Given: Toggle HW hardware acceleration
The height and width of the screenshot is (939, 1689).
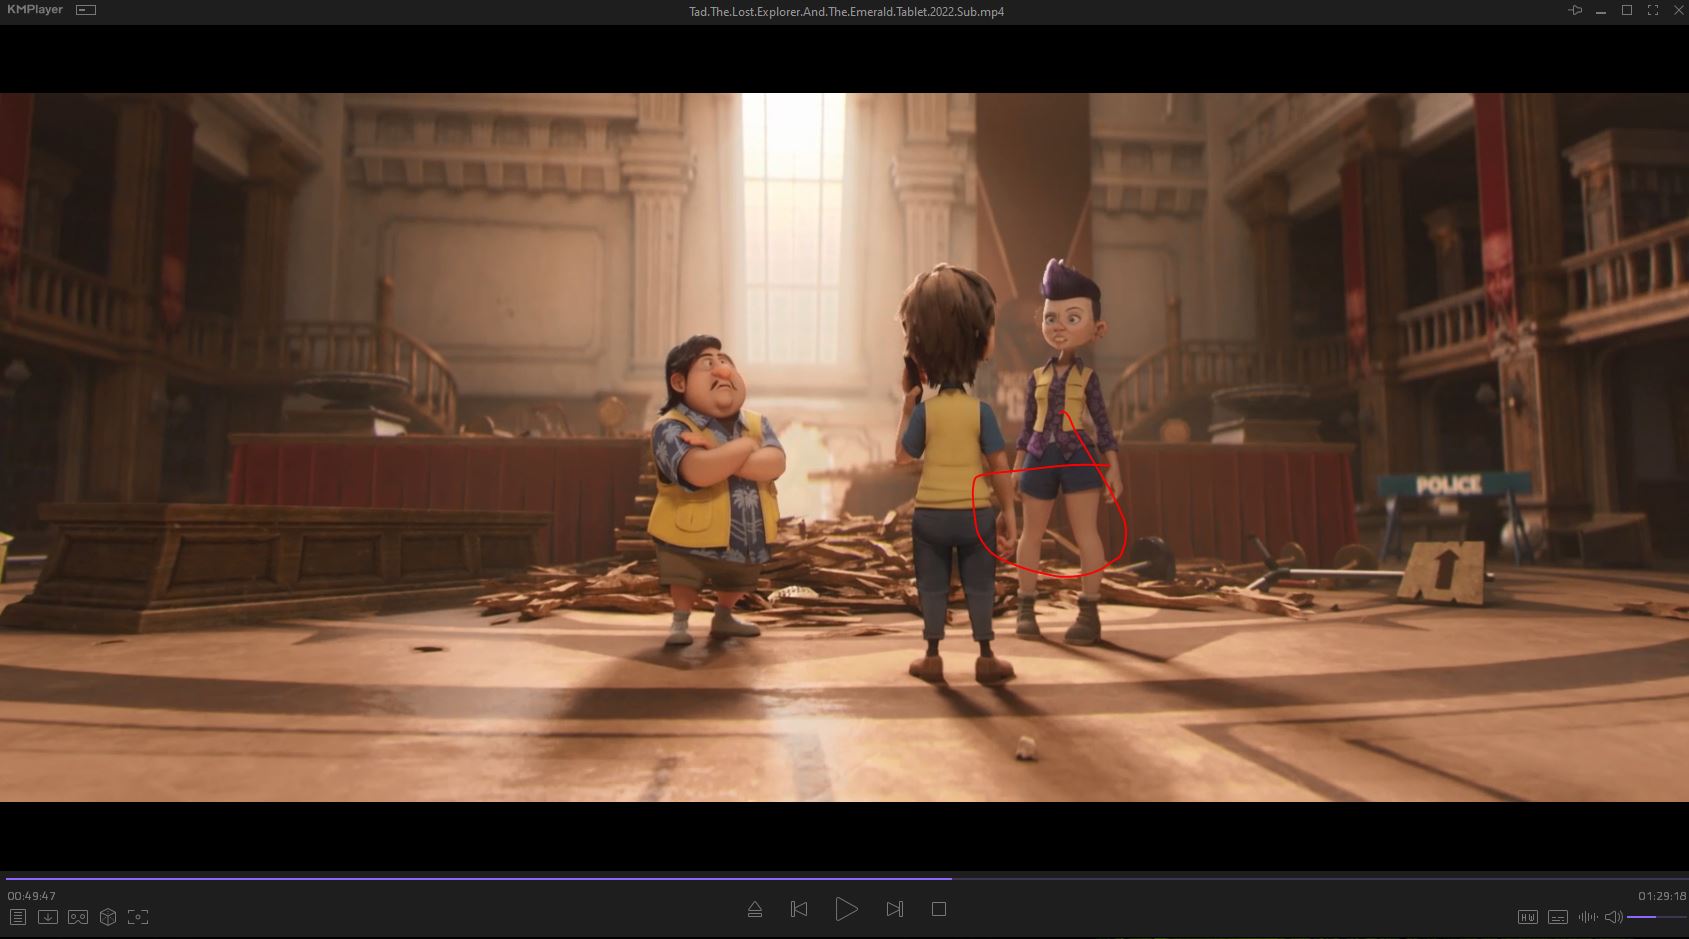Looking at the screenshot, I should (x=1527, y=917).
